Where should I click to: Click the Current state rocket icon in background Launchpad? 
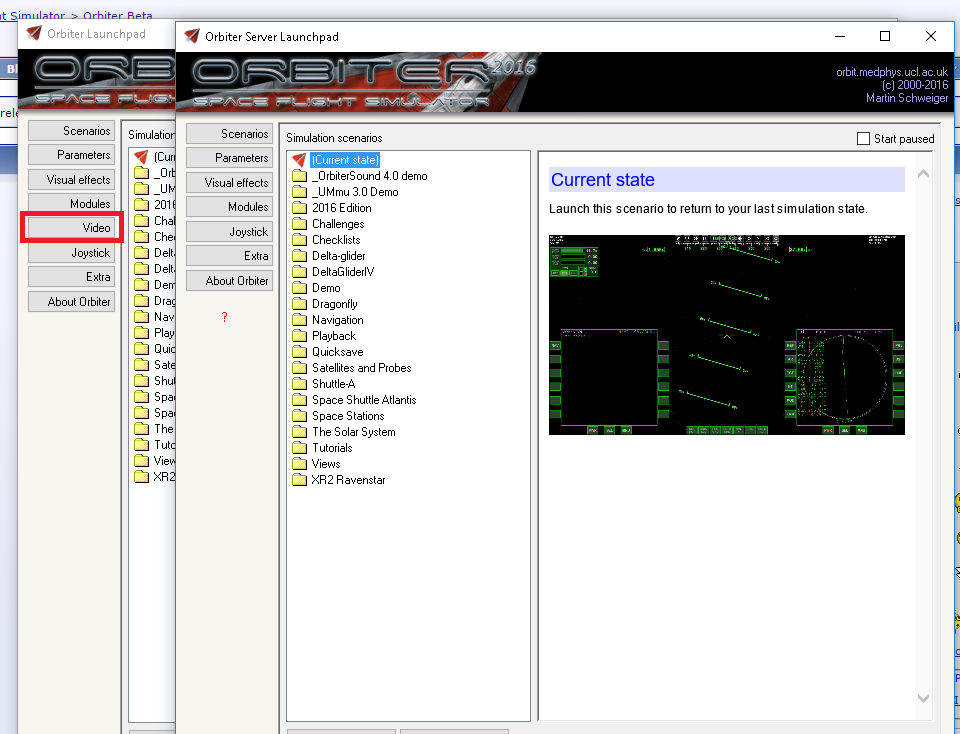(141, 157)
